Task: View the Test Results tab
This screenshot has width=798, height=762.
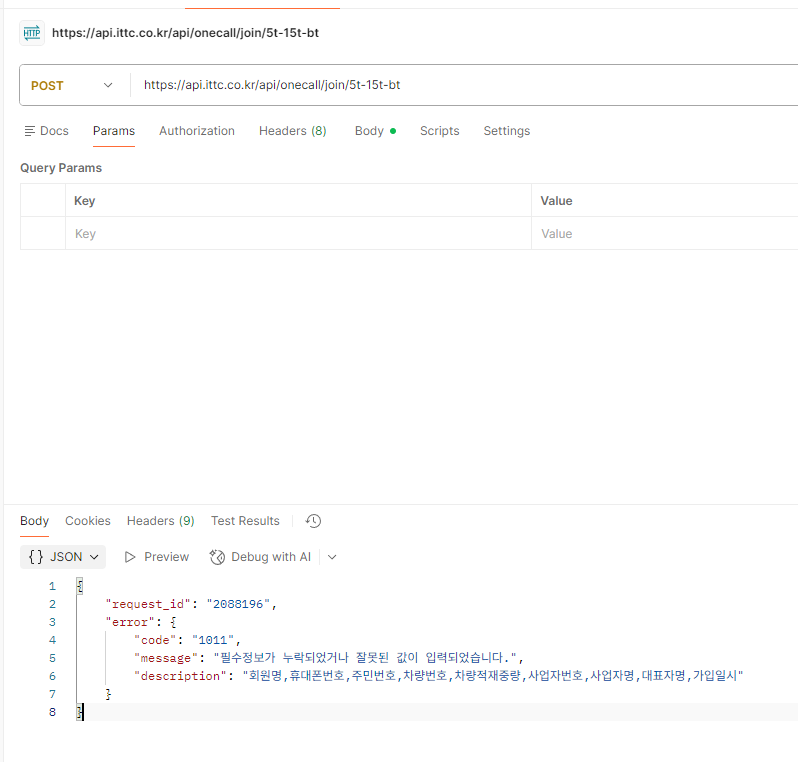Action: click(x=245, y=521)
